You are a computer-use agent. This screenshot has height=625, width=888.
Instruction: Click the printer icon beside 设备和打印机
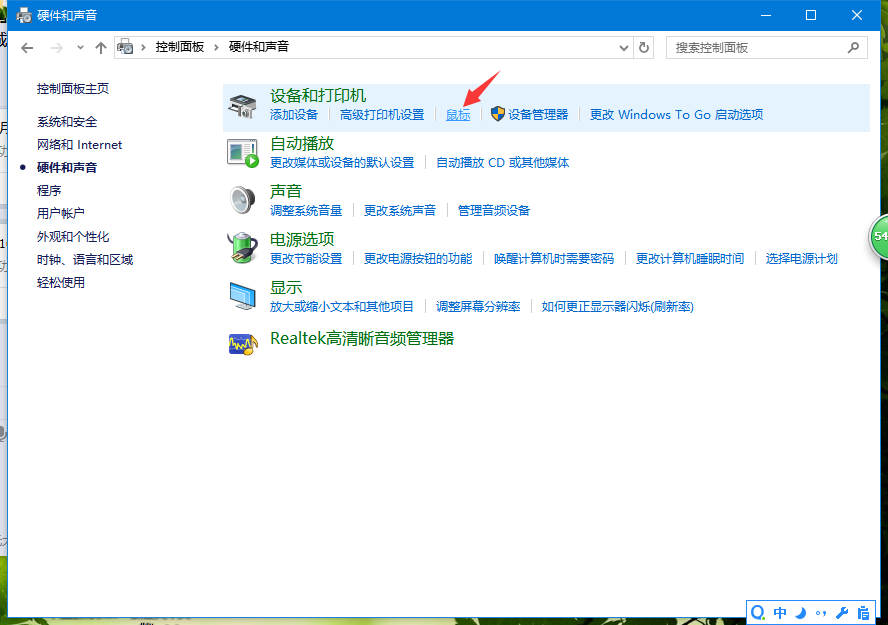coord(242,103)
